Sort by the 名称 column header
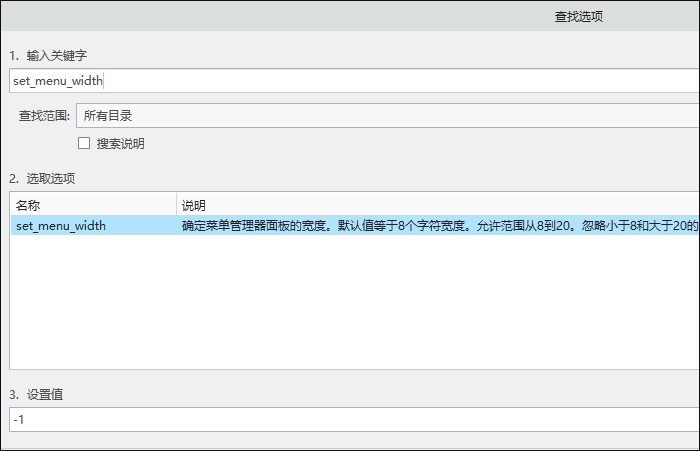The width and height of the screenshot is (700, 451). (93, 205)
